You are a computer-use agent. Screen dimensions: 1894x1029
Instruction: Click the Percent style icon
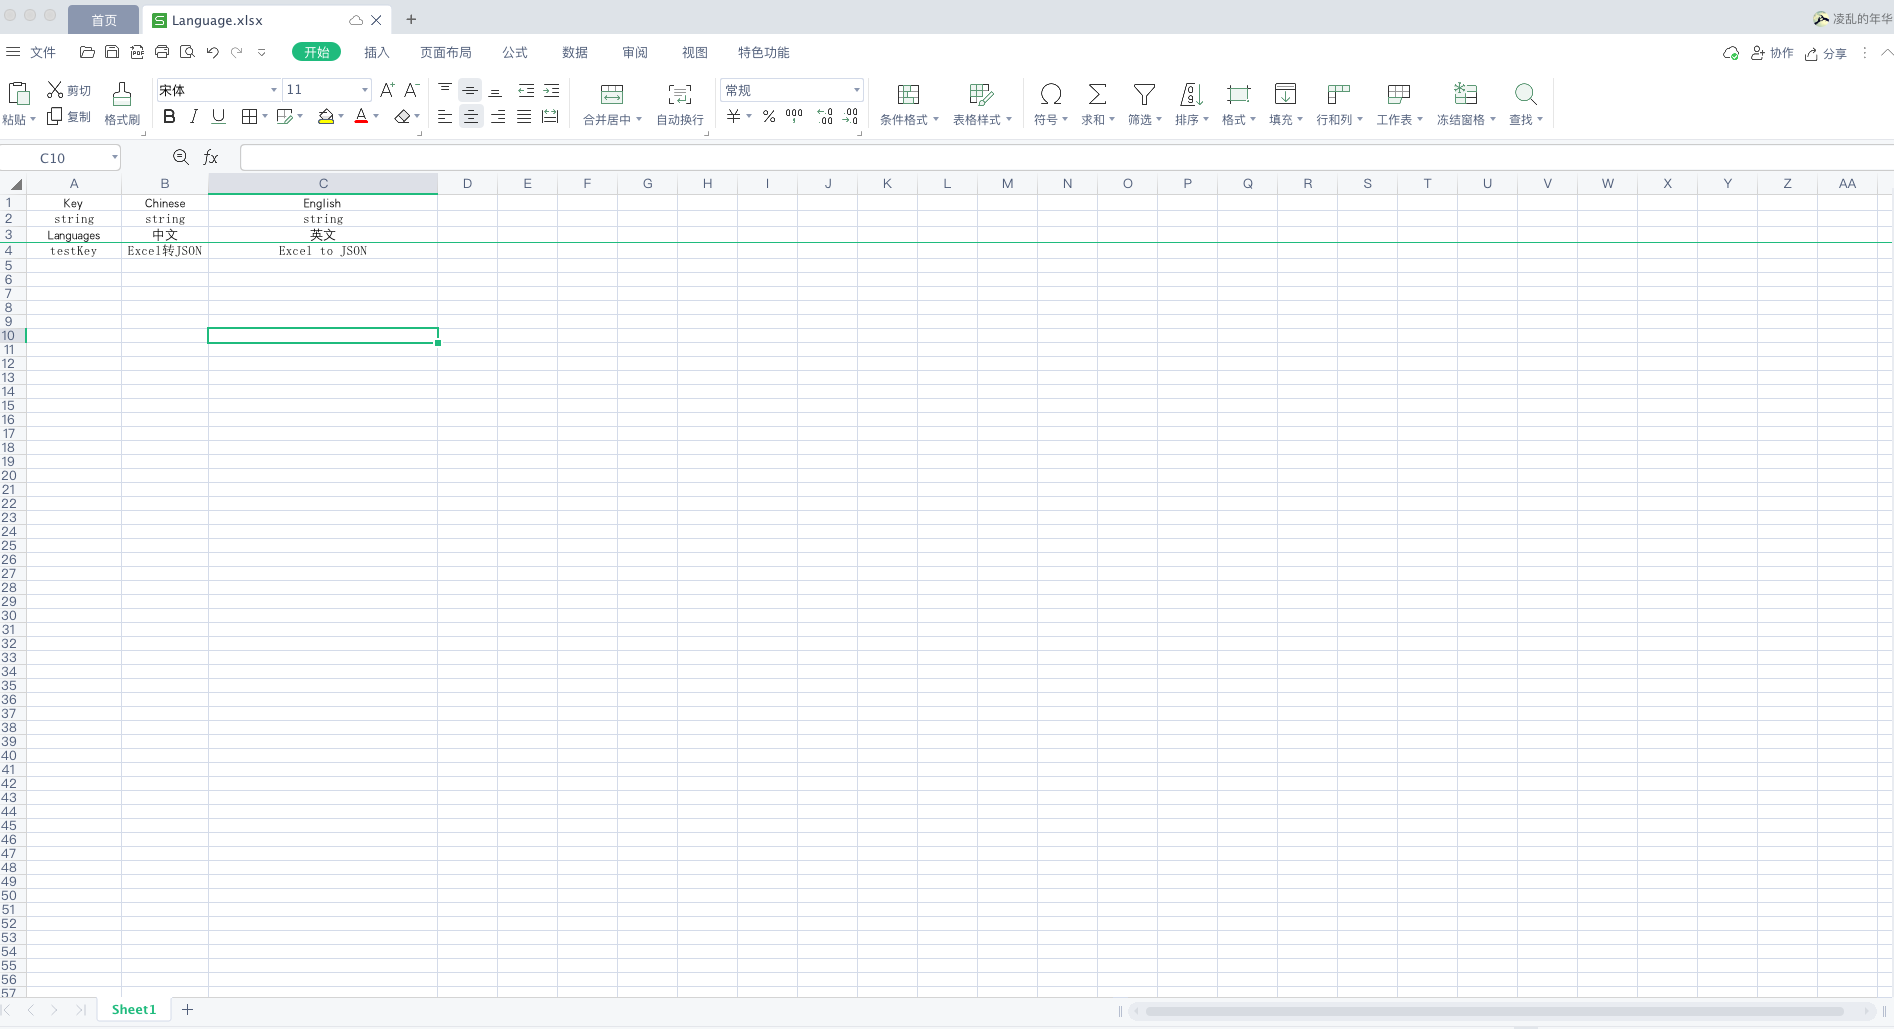769,116
